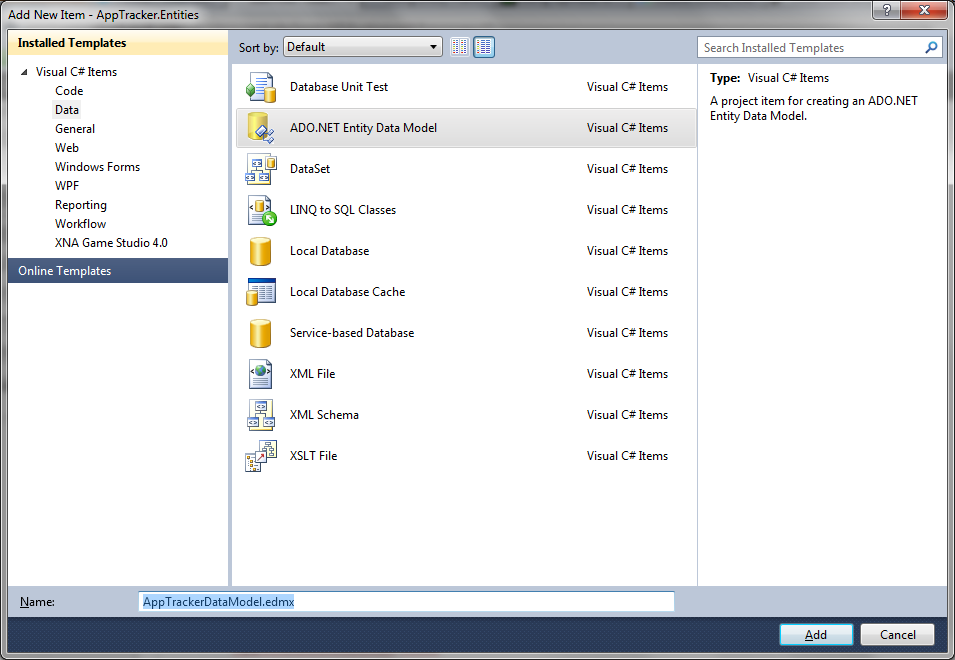Click the ADO.NET Entity Data Model icon
955x660 pixels.
tap(261, 128)
